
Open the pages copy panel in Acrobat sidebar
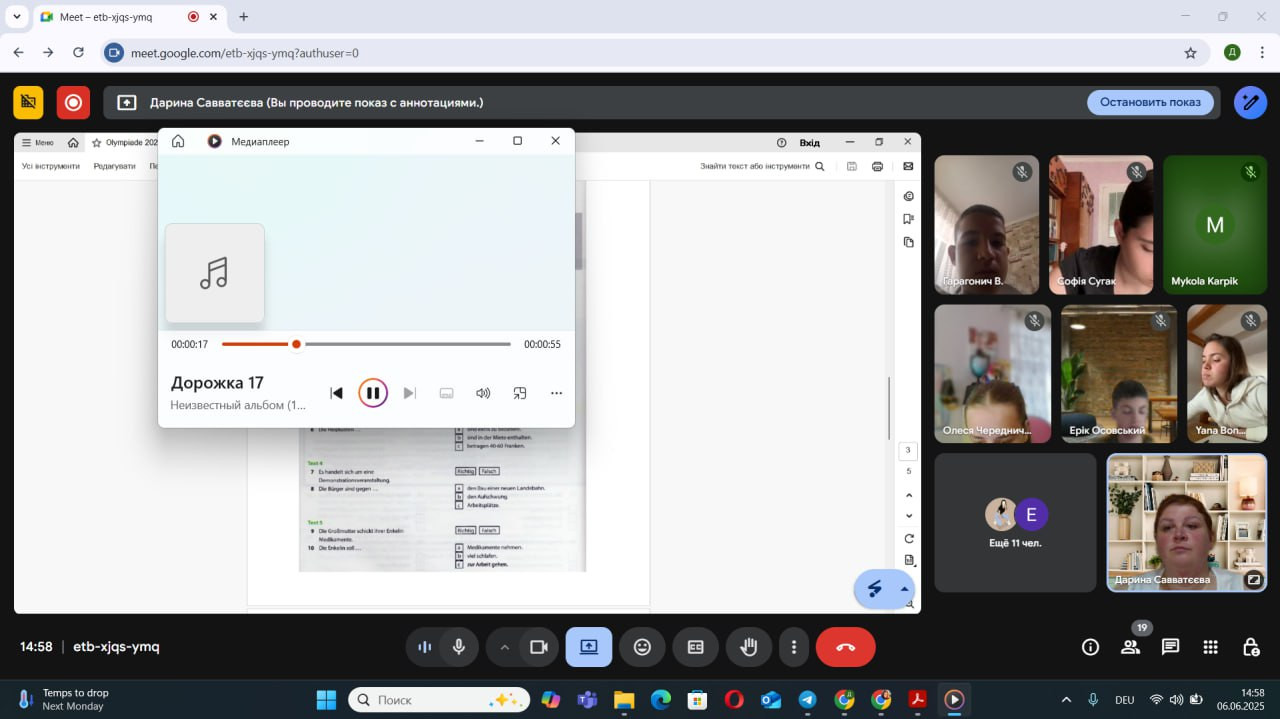point(908,242)
